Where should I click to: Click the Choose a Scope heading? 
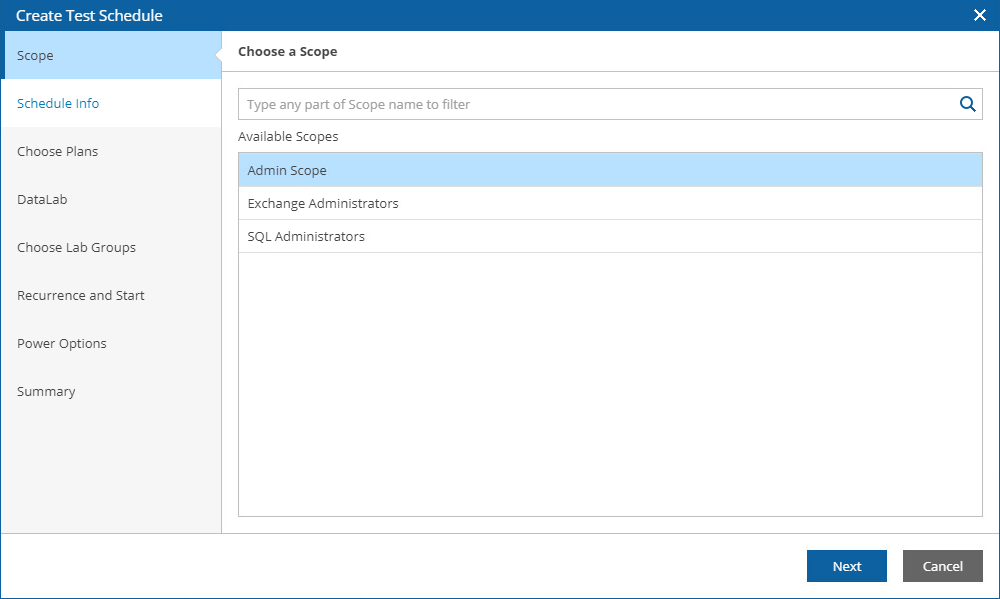pyautogui.click(x=288, y=52)
